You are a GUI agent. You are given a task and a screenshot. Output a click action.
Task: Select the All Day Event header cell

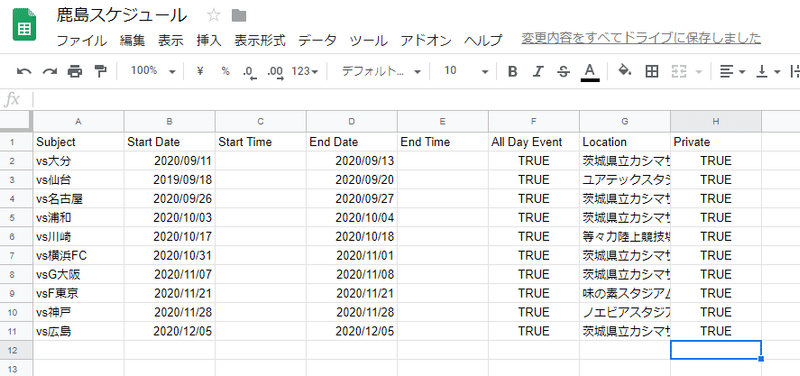[x=534, y=142]
